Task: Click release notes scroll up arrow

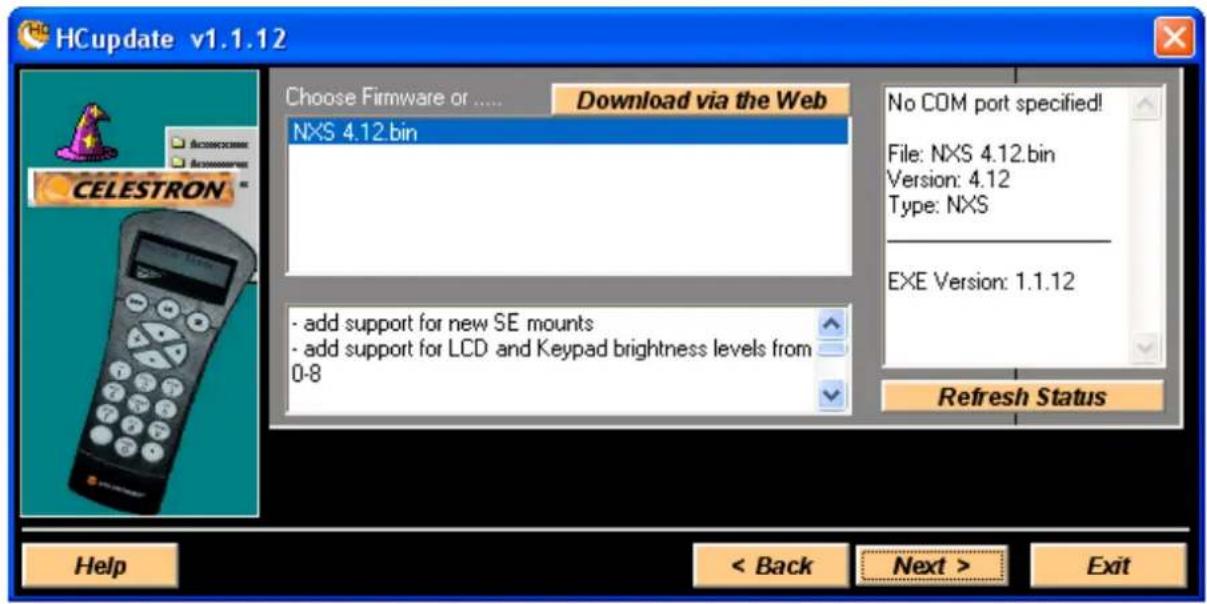Action: click(831, 323)
